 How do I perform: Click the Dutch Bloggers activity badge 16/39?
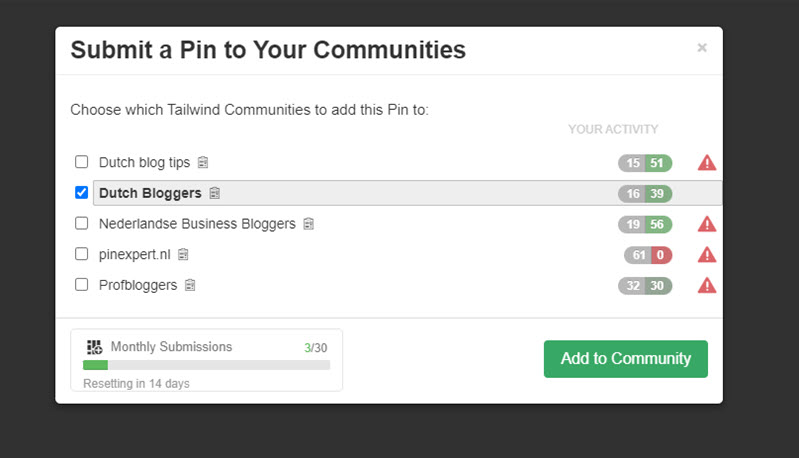[x=645, y=194]
